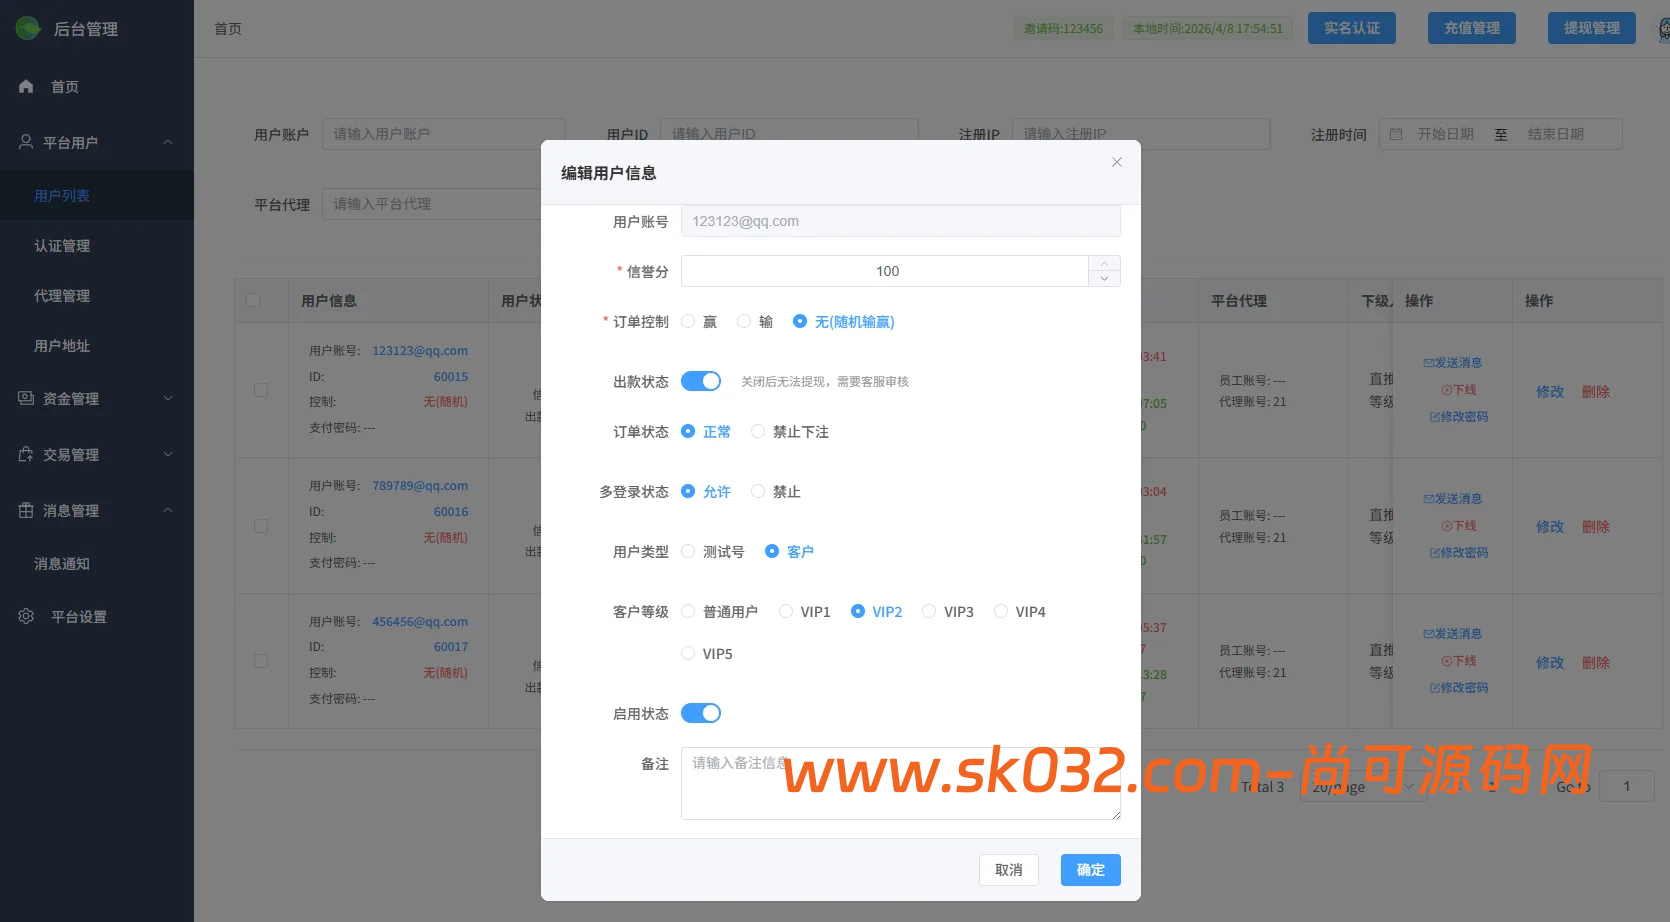
Task: Collapse the 消息管理 menu chevron
Action: (x=168, y=510)
